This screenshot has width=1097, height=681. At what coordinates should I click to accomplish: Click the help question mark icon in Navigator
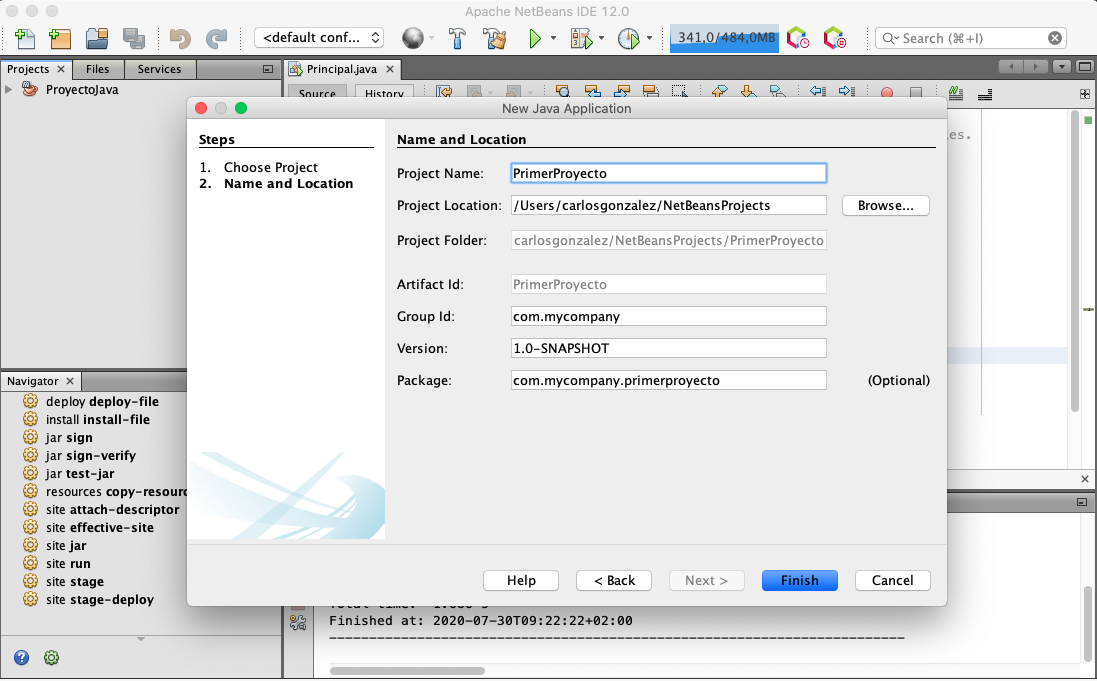[22, 657]
